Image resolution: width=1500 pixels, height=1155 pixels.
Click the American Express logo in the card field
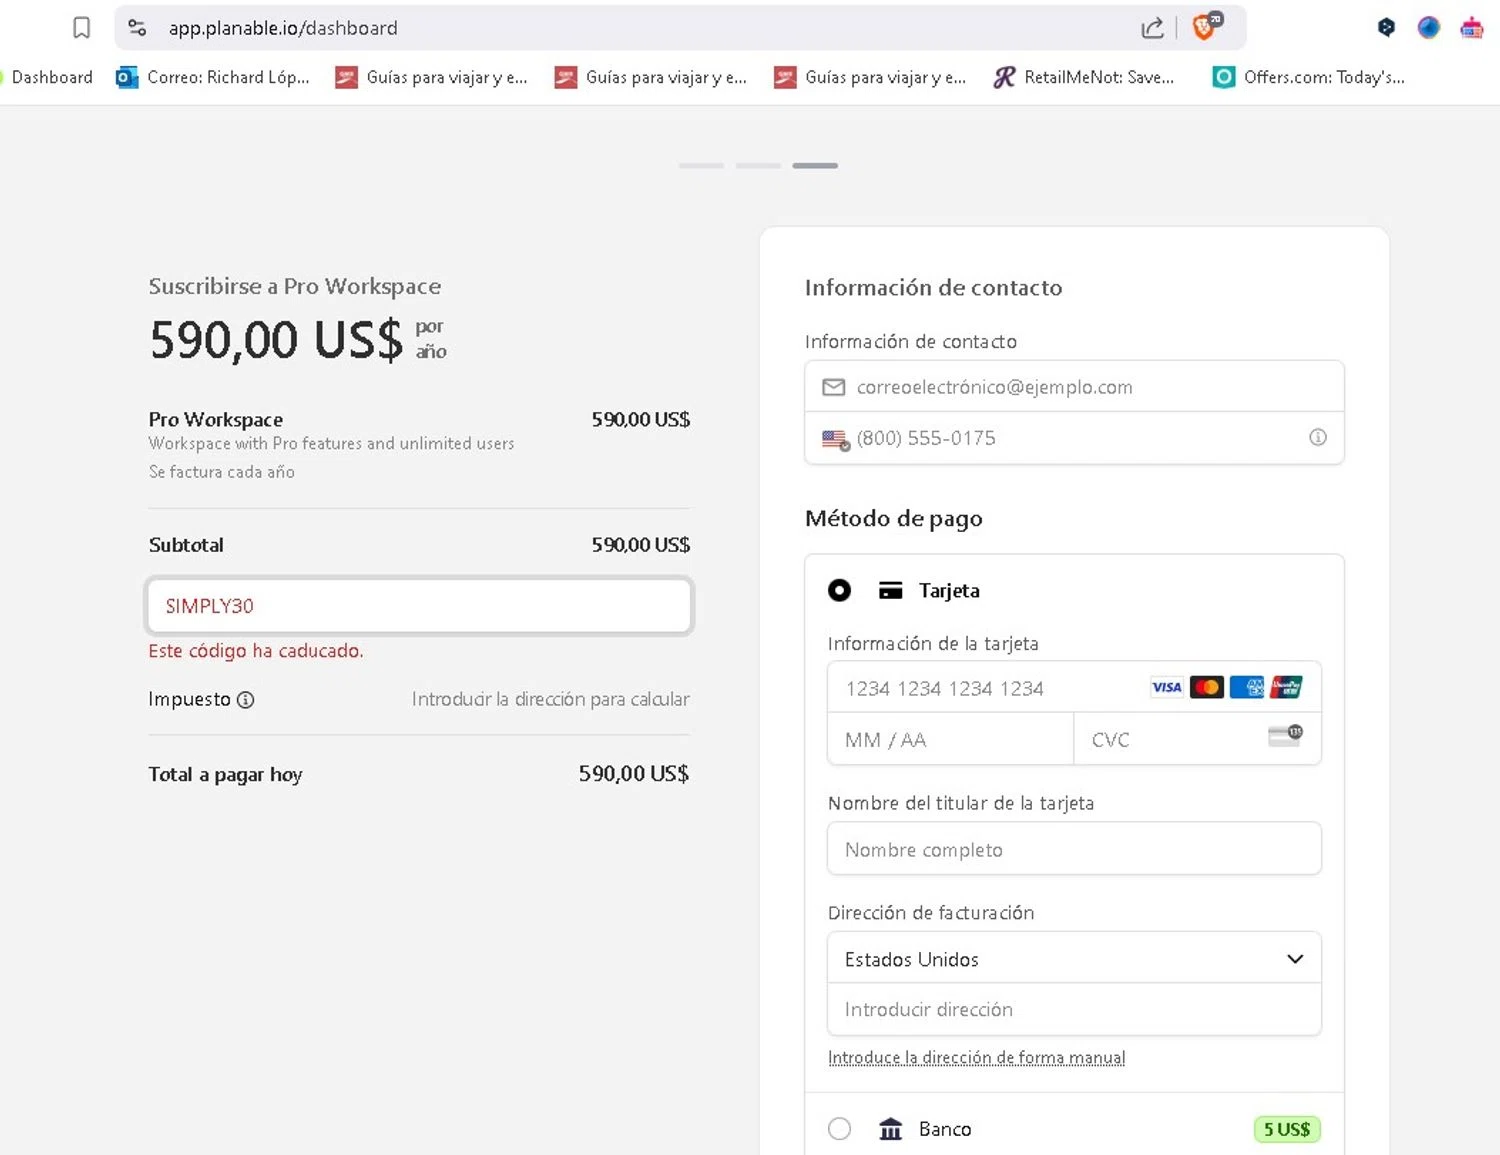pyautogui.click(x=1247, y=687)
